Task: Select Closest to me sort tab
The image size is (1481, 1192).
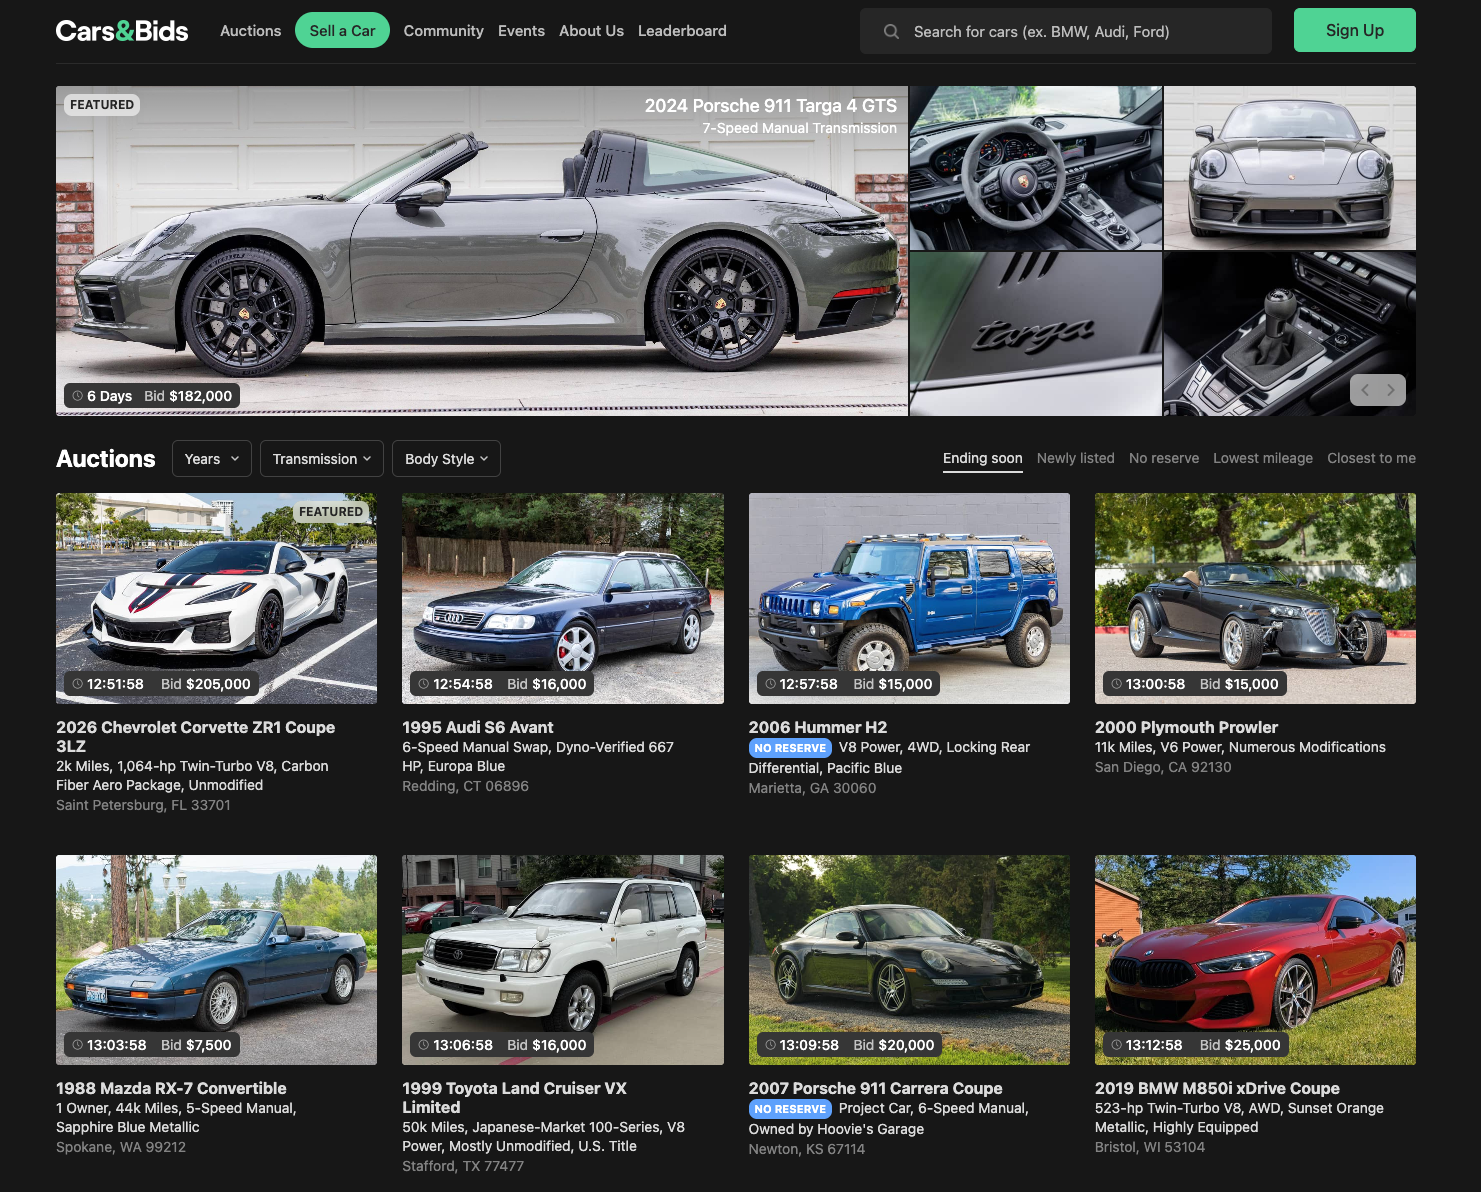Action: pos(1372,458)
